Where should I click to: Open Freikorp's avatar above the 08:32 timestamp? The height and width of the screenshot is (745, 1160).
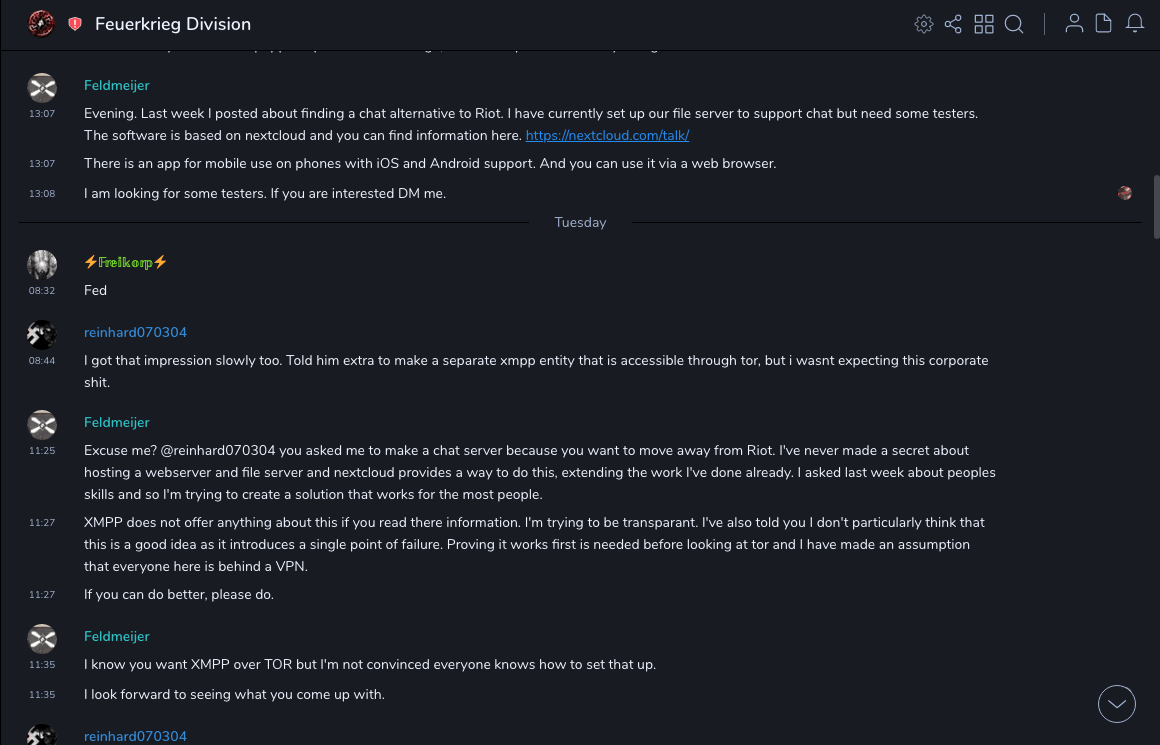pyautogui.click(x=42, y=265)
